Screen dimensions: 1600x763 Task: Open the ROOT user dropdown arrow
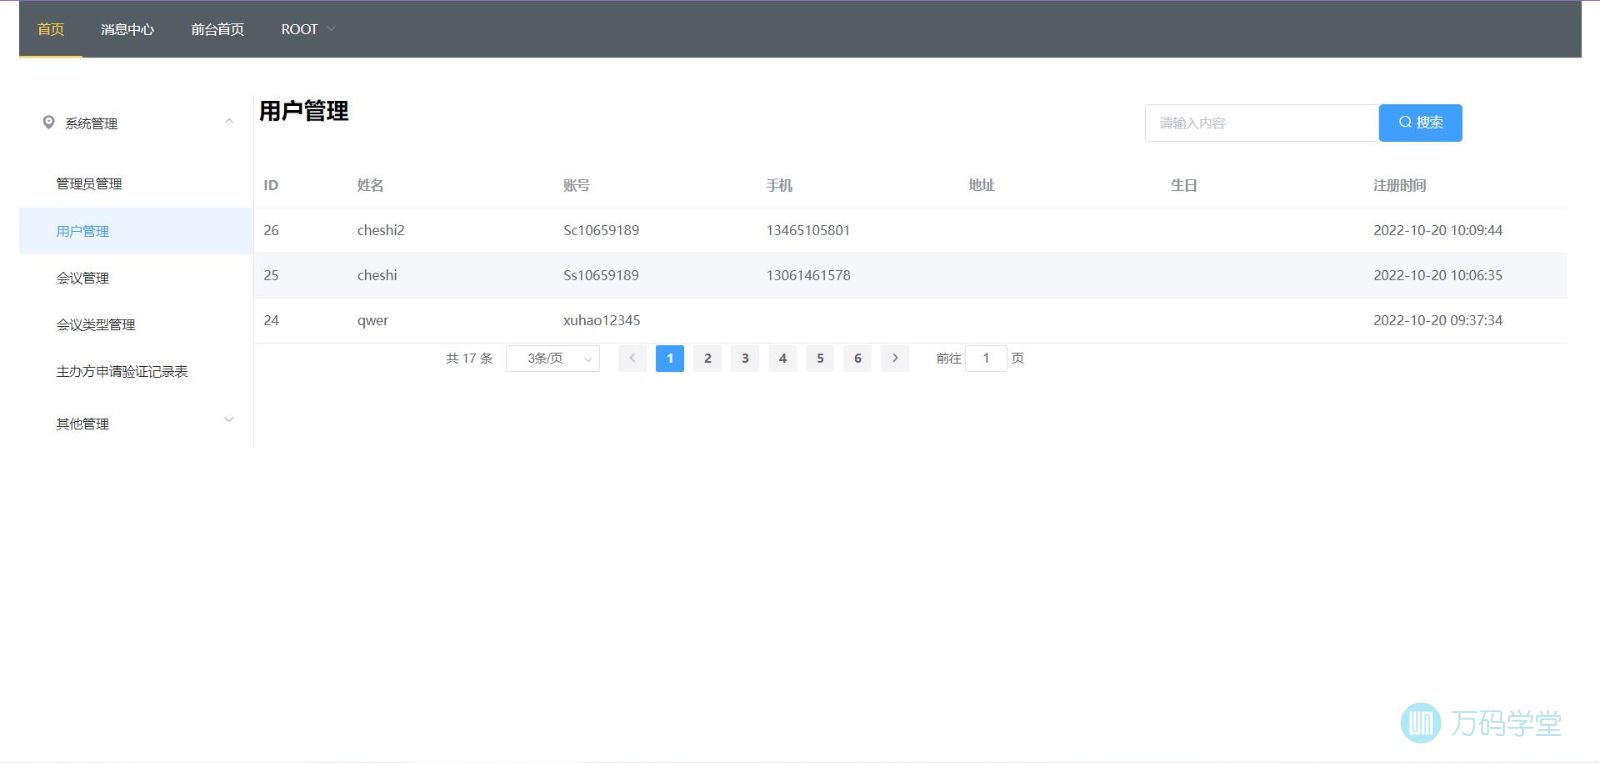click(331, 29)
